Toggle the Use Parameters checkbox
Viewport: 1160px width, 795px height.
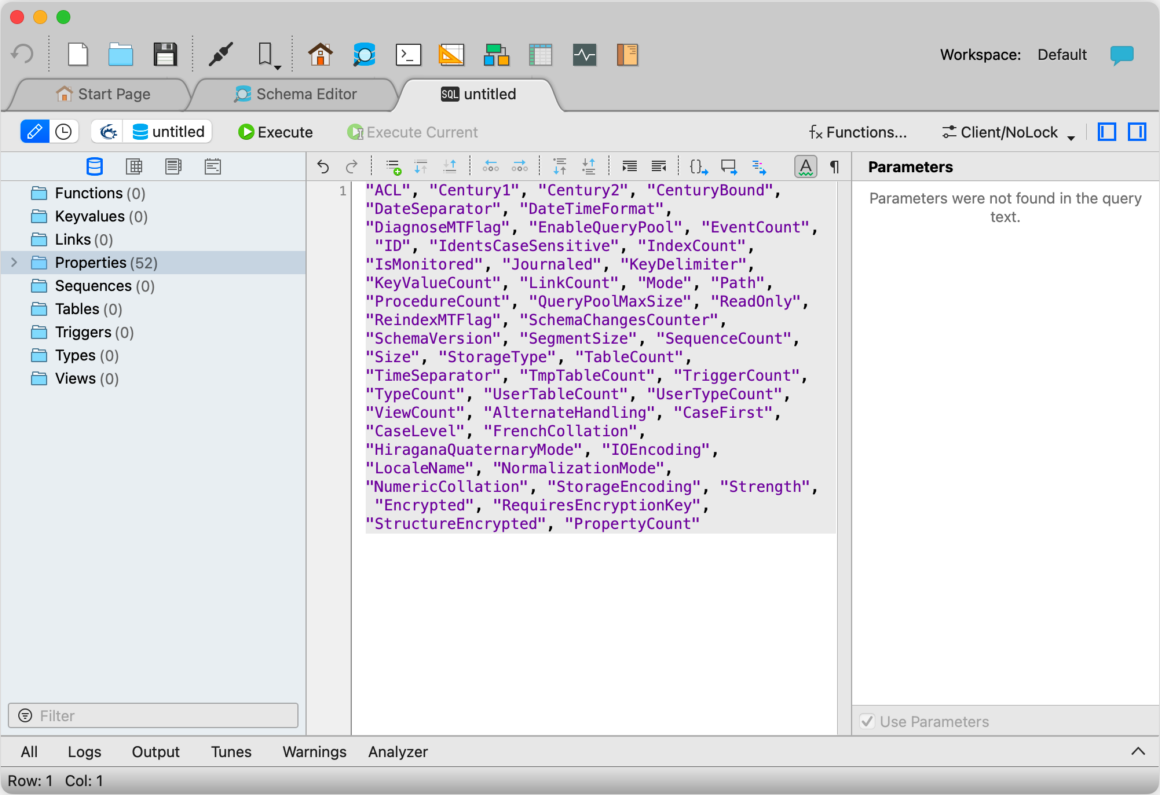click(867, 721)
